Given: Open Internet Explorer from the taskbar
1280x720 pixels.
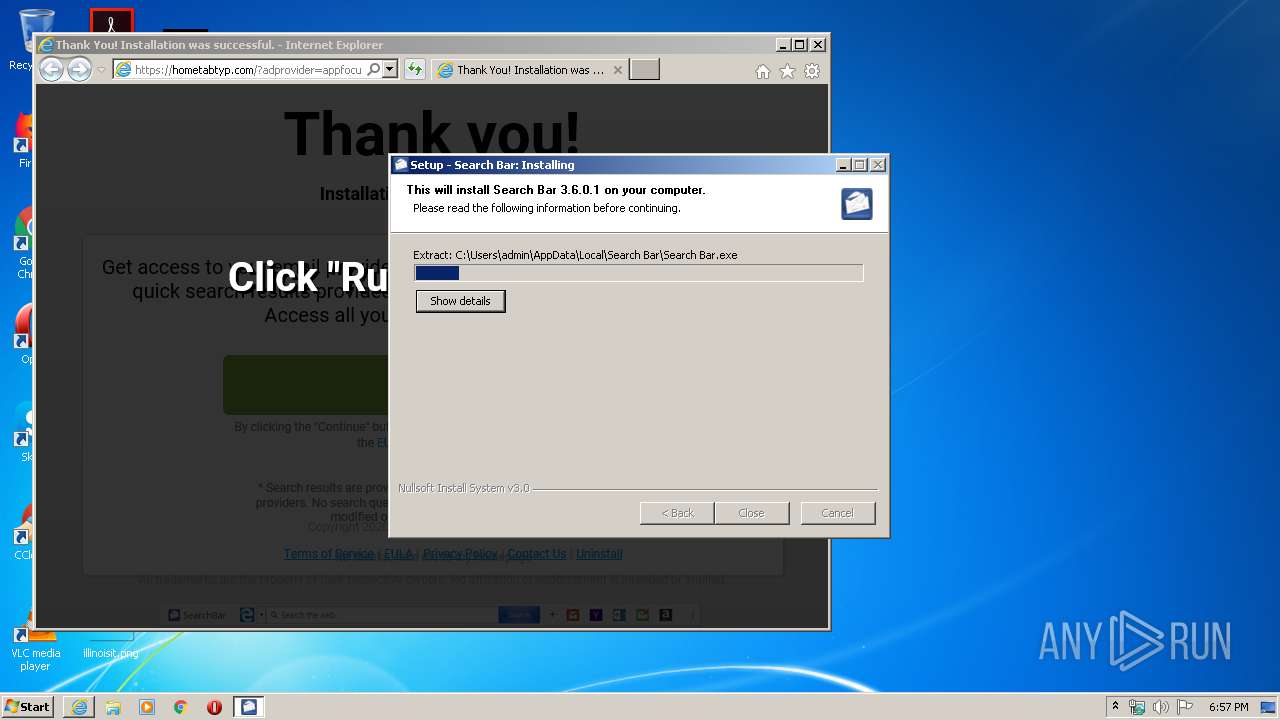Looking at the screenshot, I should 79,707.
